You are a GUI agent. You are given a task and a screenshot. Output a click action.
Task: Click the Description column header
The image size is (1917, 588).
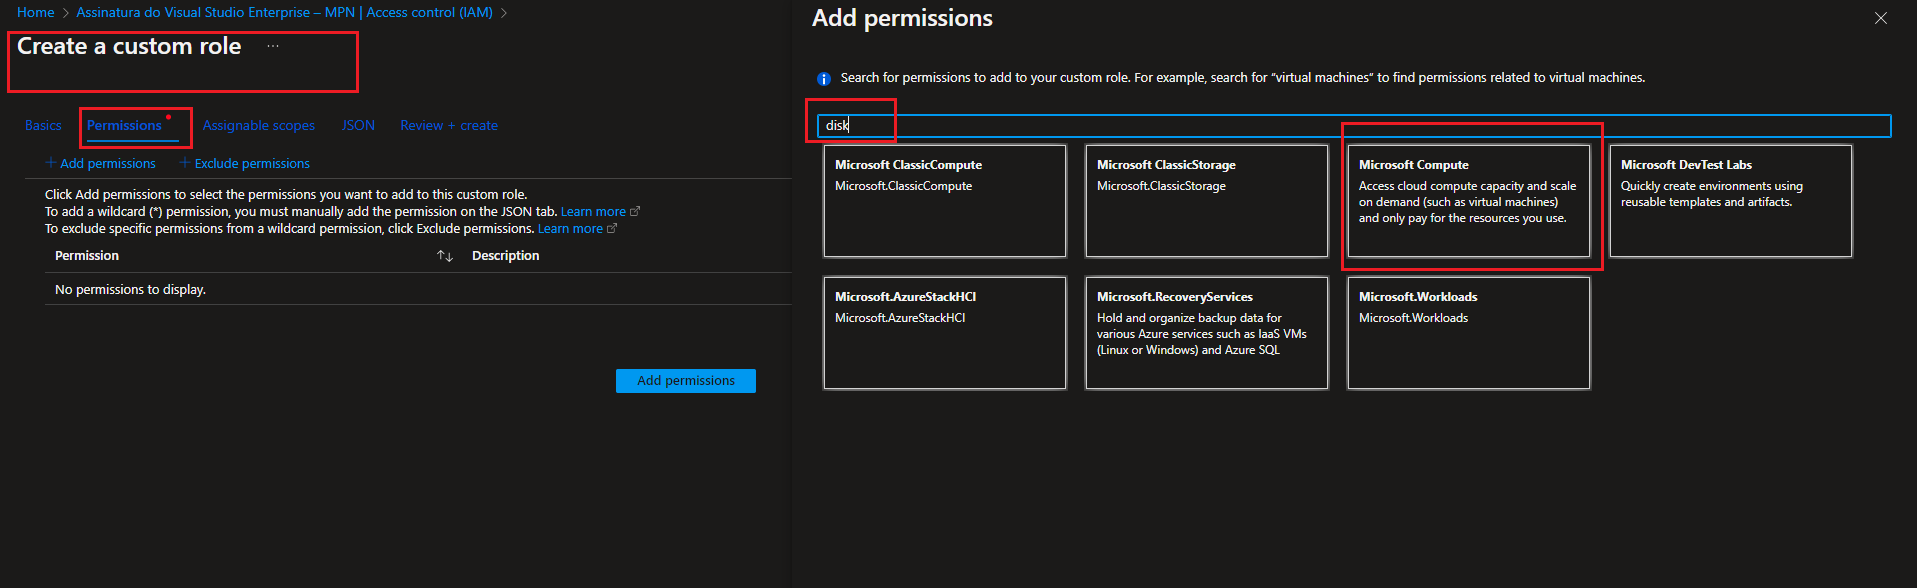[x=505, y=256]
